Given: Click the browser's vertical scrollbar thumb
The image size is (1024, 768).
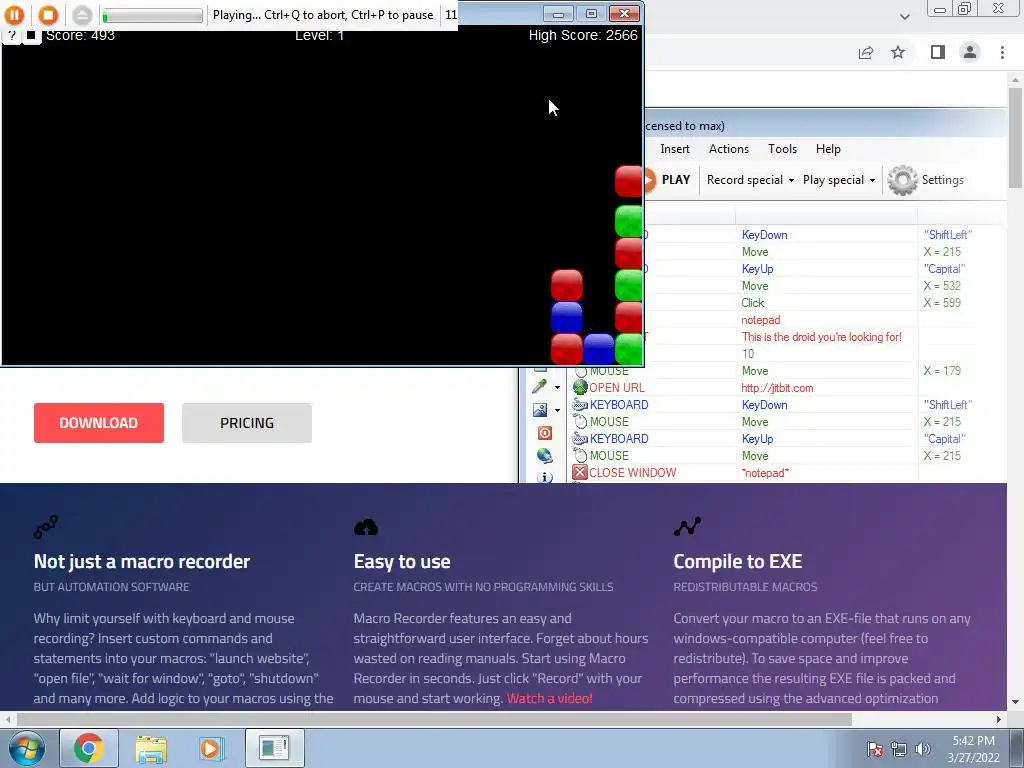Looking at the screenshot, I should (1015, 137).
